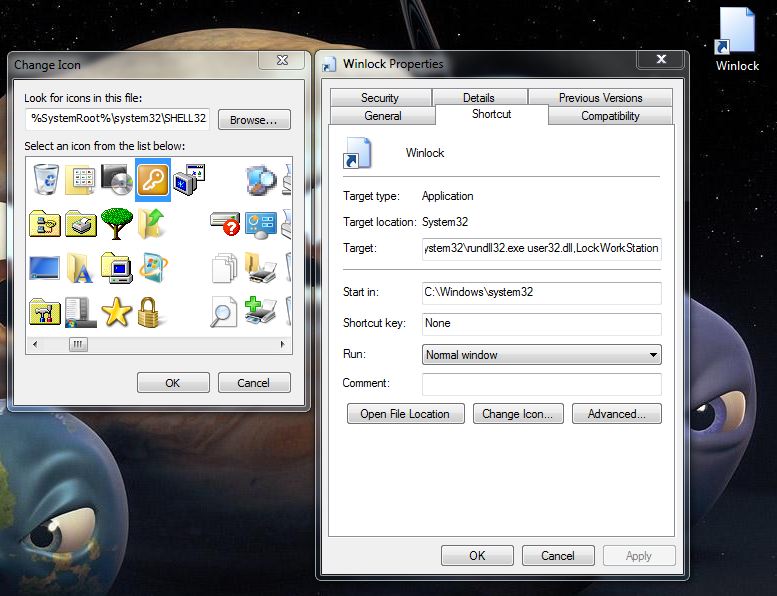Select the green tree icon

tap(116, 223)
